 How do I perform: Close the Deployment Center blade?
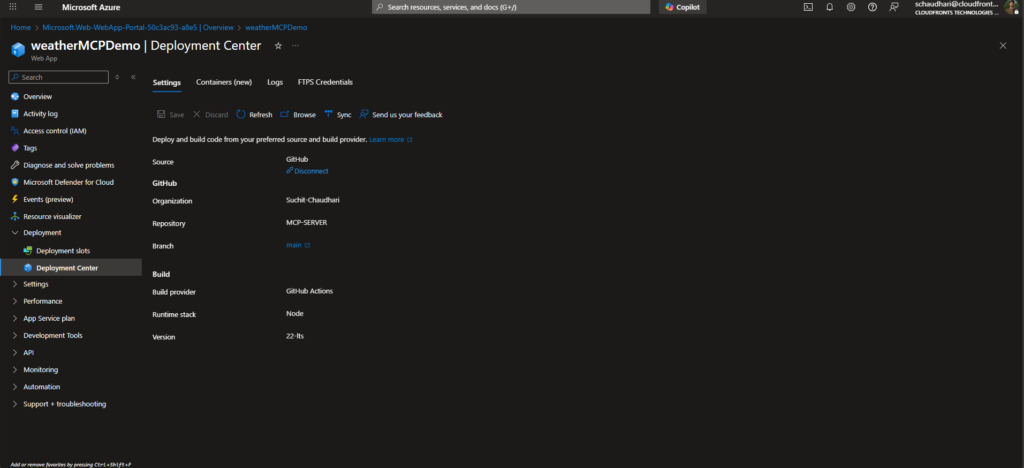1003,46
